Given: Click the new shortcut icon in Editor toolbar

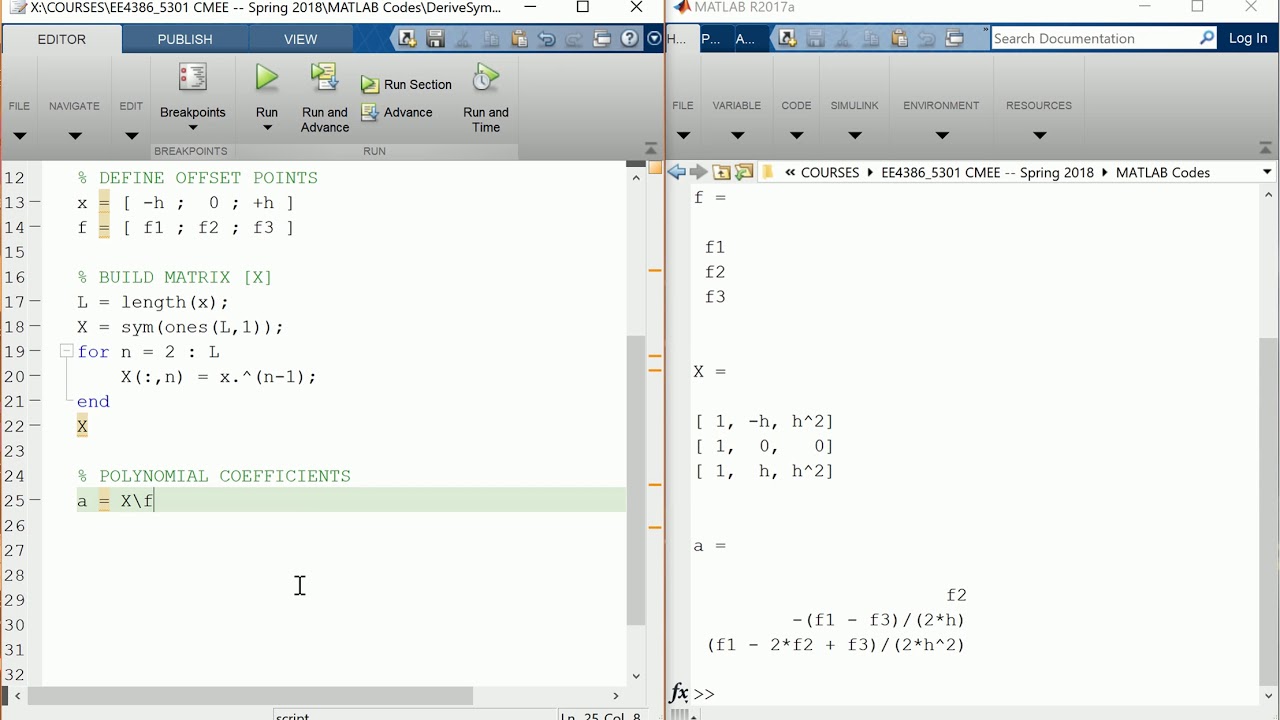Looking at the screenshot, I should coord(407,39).
